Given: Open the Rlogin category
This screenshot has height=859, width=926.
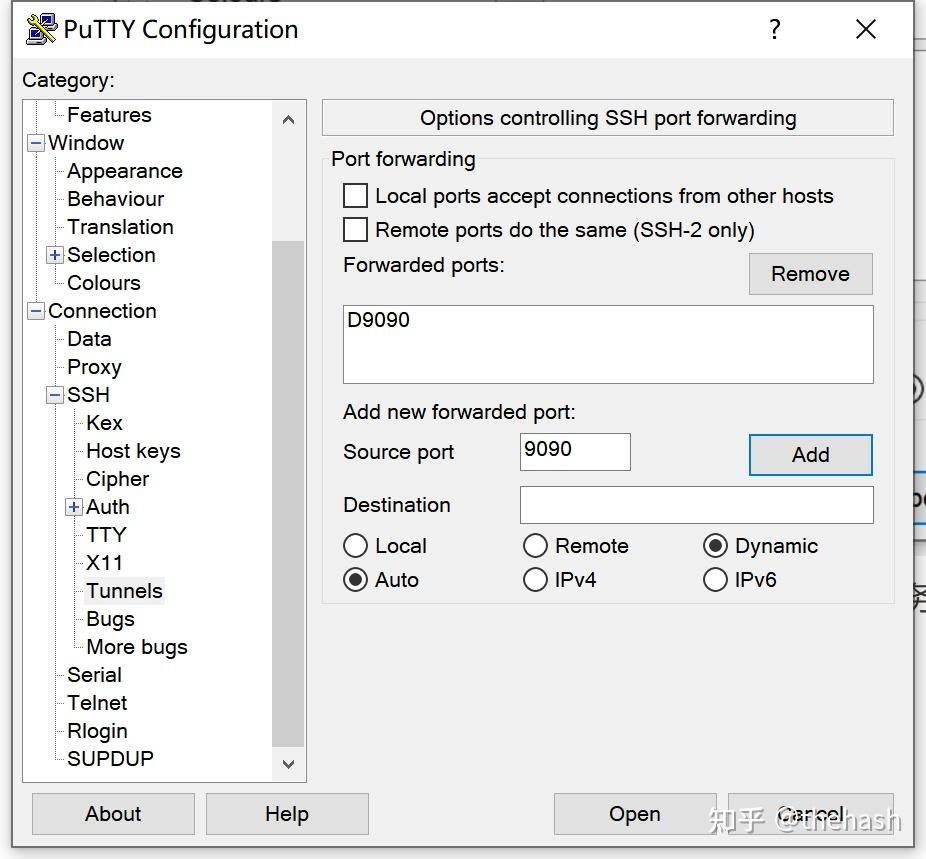Looking at the screenshot, I should pyautogui.click(x=97, y=731).
